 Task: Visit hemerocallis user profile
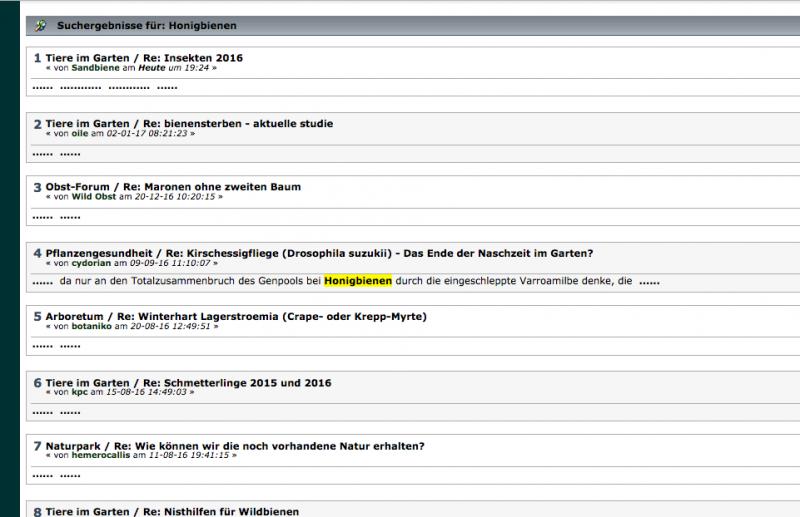(103, 455)
